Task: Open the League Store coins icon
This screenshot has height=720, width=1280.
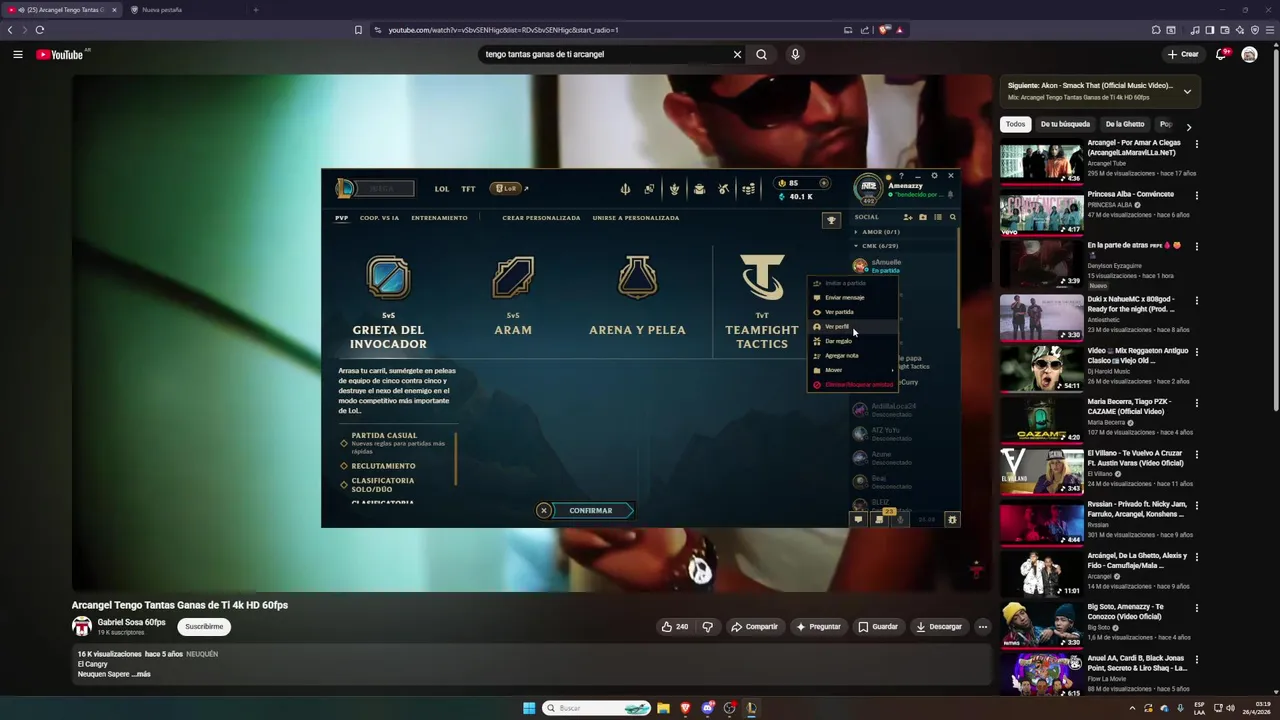Action: tap(748, 189)
